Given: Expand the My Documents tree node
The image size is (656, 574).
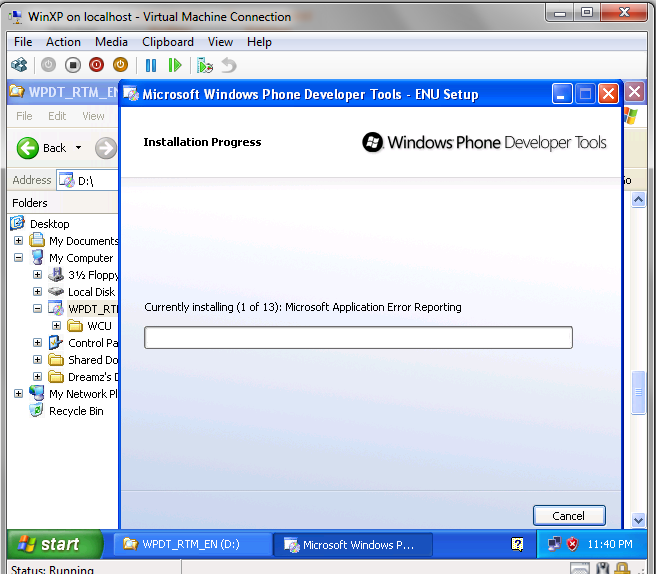Looking at the screenshot, I should pos(19,241).
